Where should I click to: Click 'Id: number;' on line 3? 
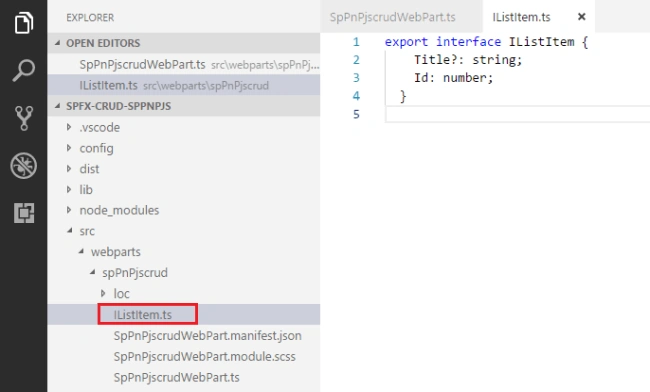454,77
